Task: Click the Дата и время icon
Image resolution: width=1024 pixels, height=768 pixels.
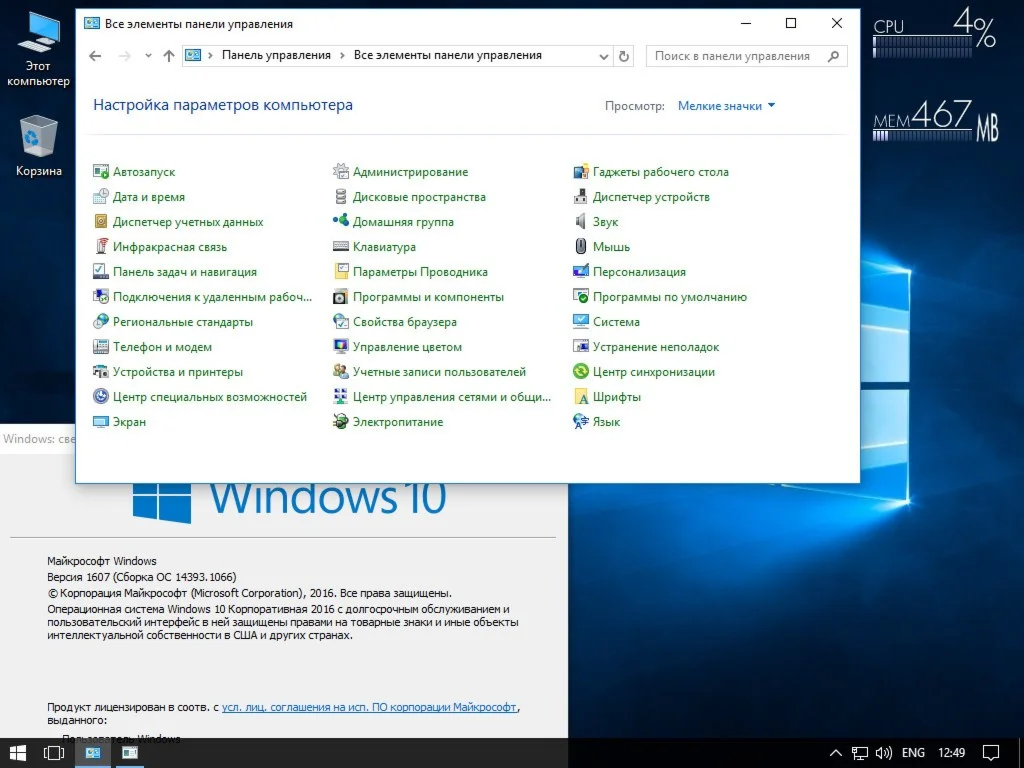Action: point(101,197)
